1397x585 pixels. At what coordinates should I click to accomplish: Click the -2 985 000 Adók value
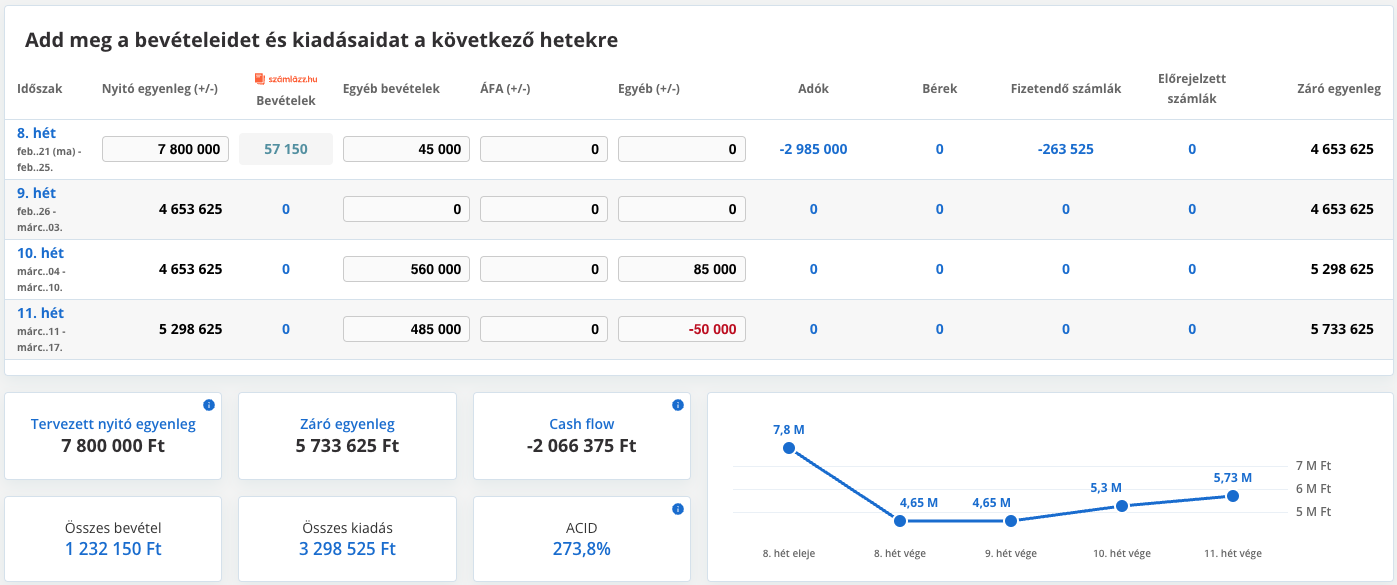click(x=813, y=149)
